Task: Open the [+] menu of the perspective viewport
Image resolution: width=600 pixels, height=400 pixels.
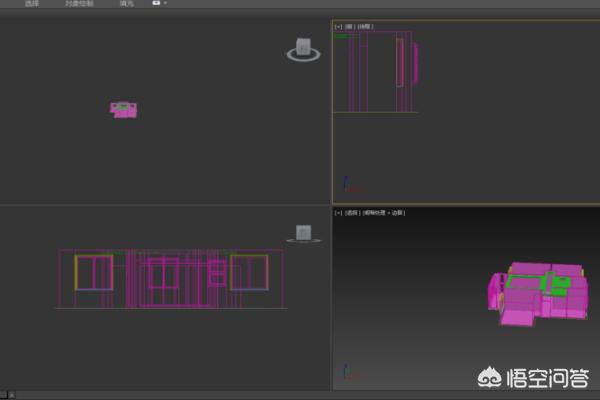Action: (x=338, y=212)
